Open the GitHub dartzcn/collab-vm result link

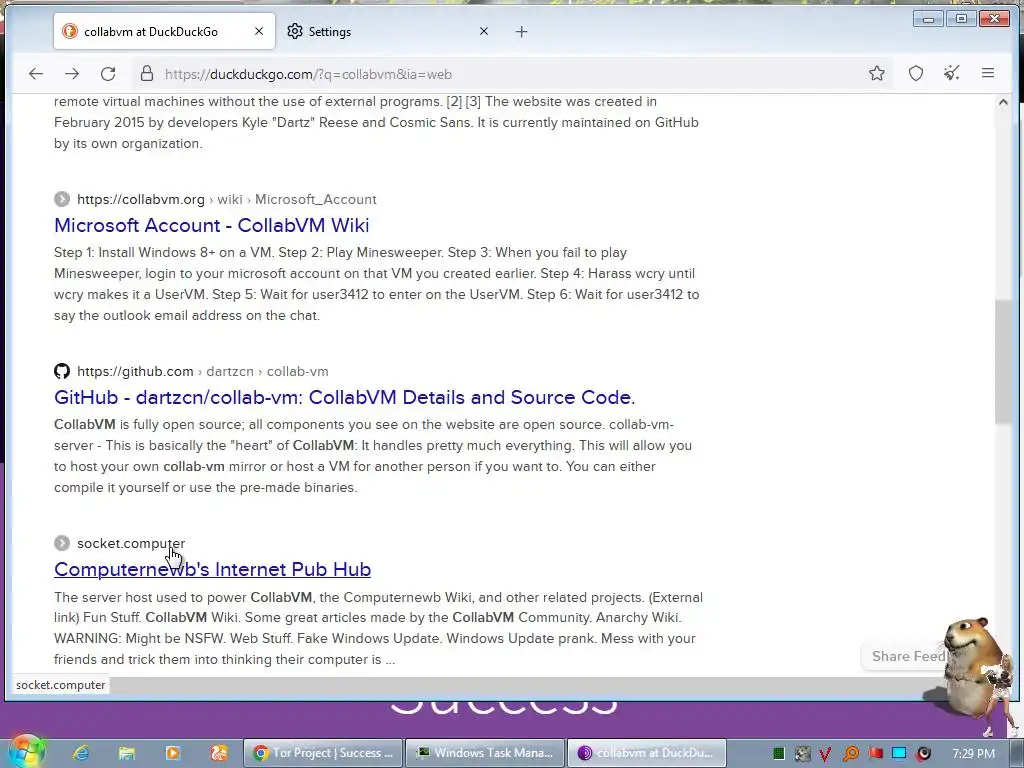[344, 397]
